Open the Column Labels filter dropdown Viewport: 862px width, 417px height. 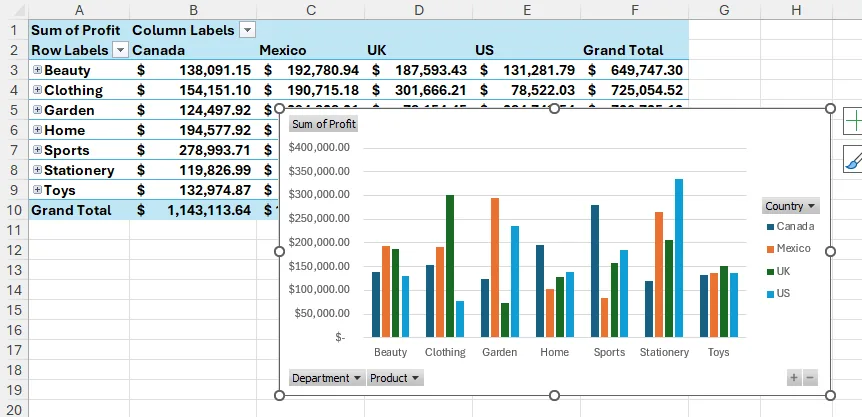point(248,30)
